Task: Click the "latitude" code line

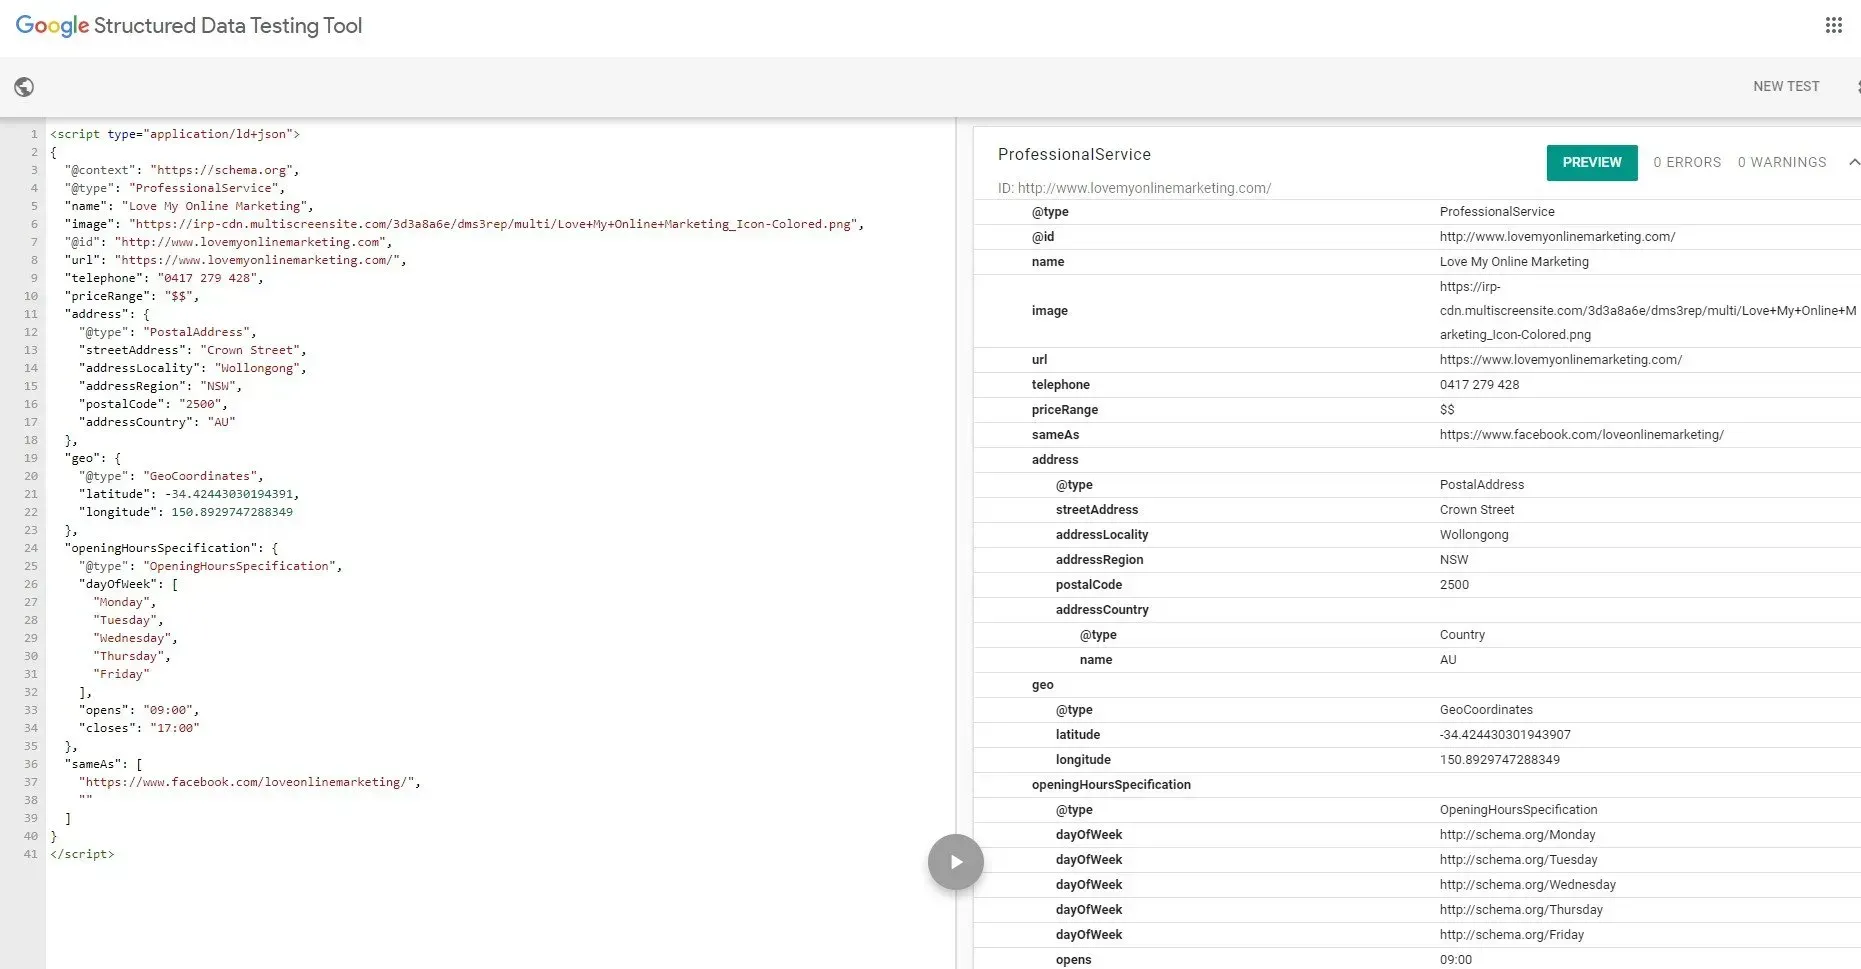Action: coord(189,494)
